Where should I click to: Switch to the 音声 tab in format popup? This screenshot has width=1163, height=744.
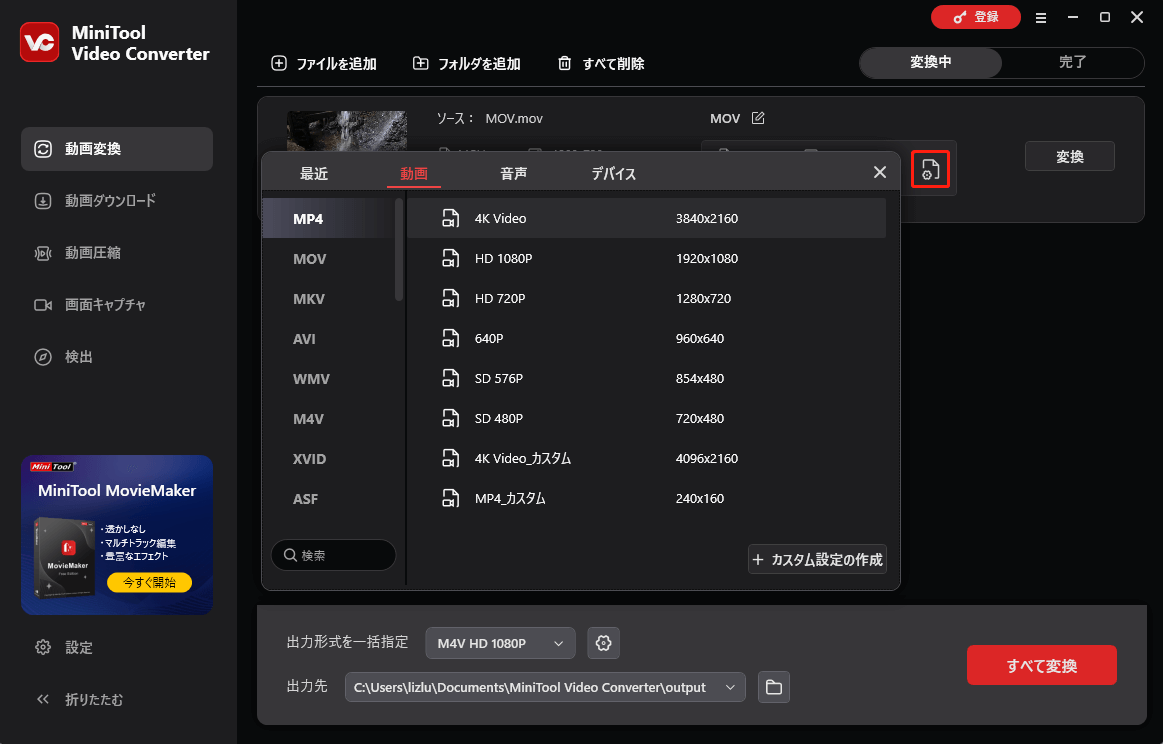point(513,174)
